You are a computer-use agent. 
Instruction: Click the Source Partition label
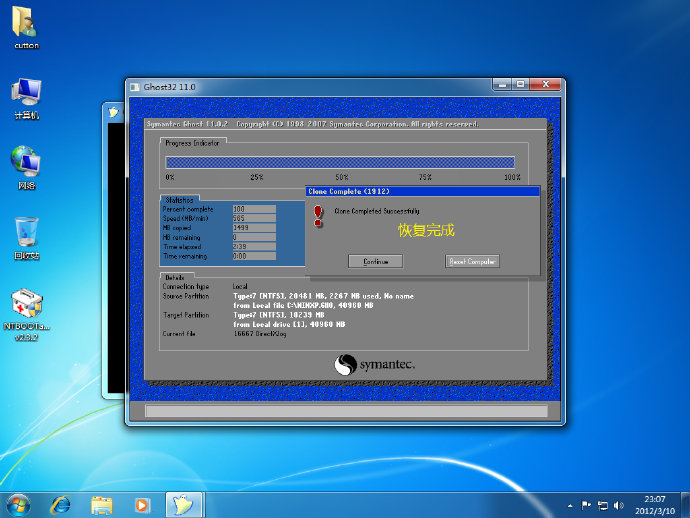(186, 296)
